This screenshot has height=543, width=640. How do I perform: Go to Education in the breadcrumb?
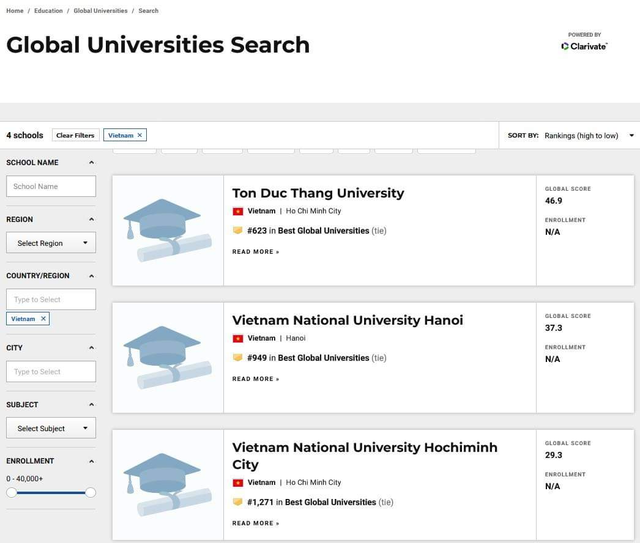48,11
